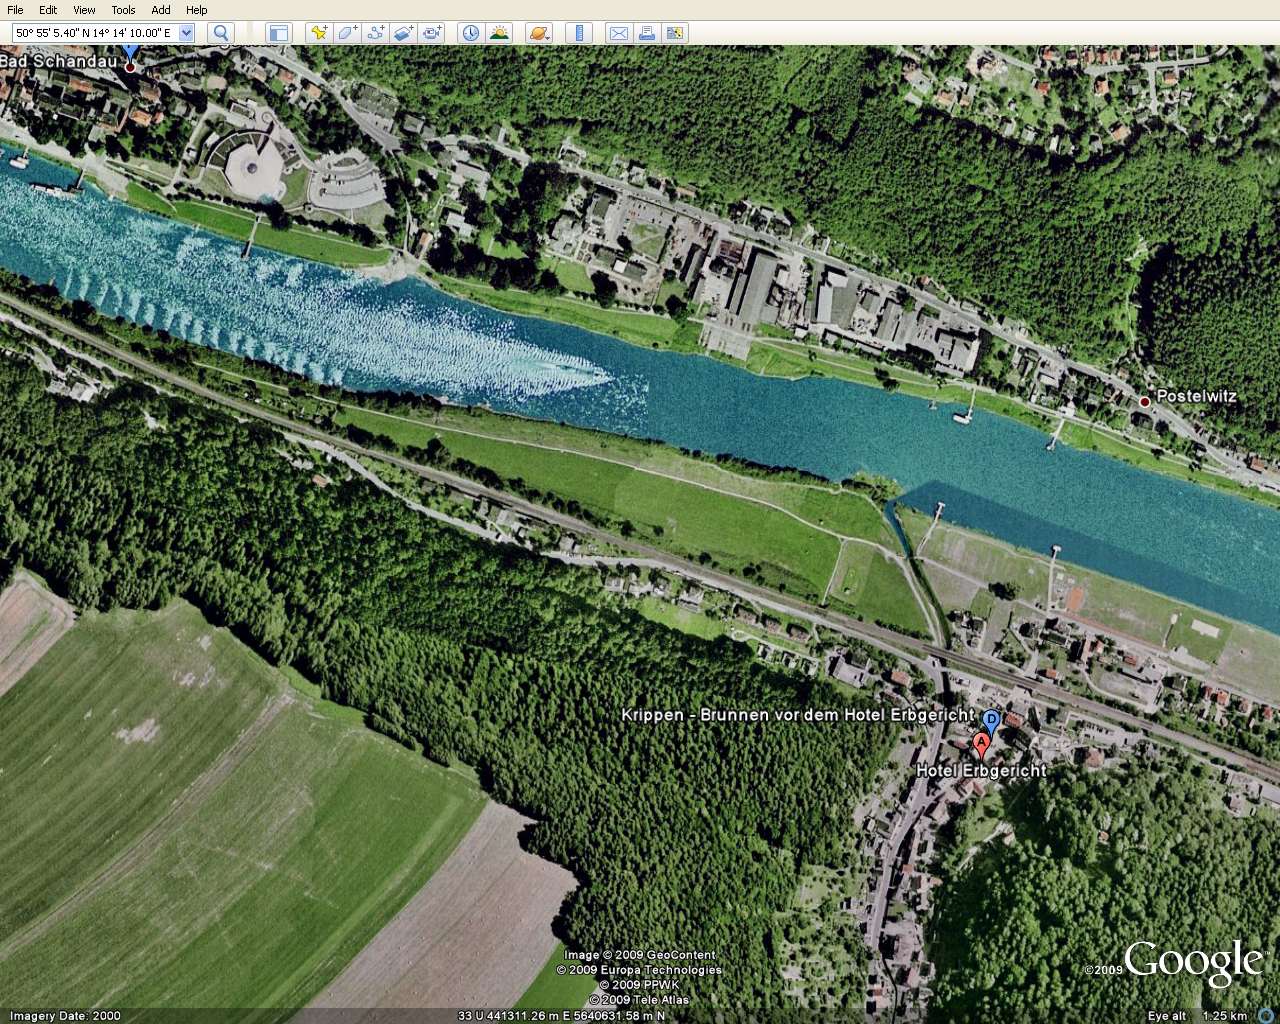Record a tour with camera icon

pyautogui.click(x=432, y=33)
